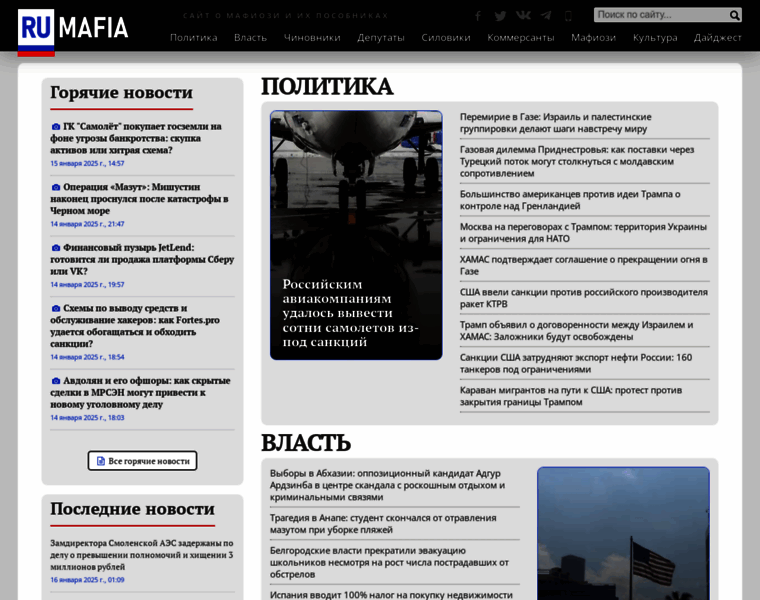Viewport: 760px width, 600px height.
Task: Click camera icon beside JetLend headline
Action: [56, 248]
